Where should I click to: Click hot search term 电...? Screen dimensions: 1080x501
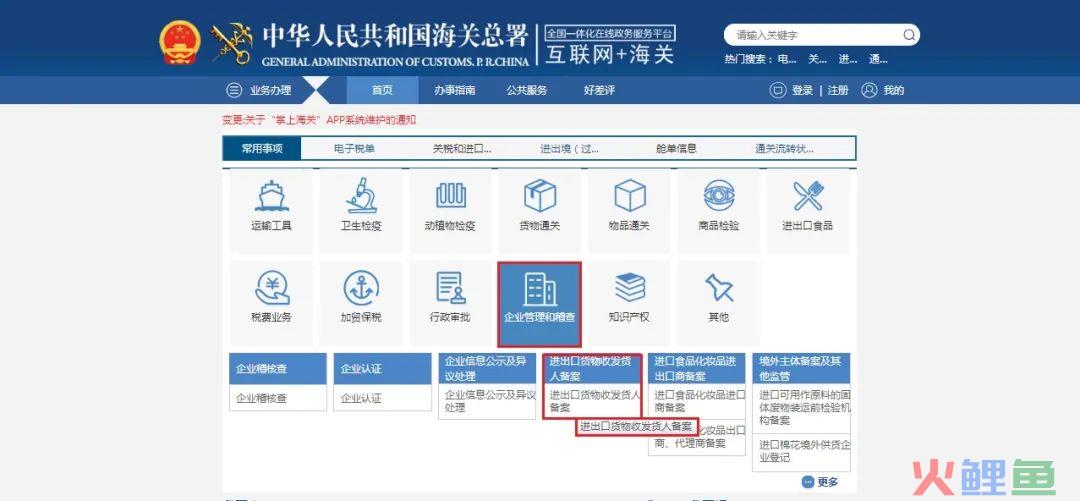point(787,59)
